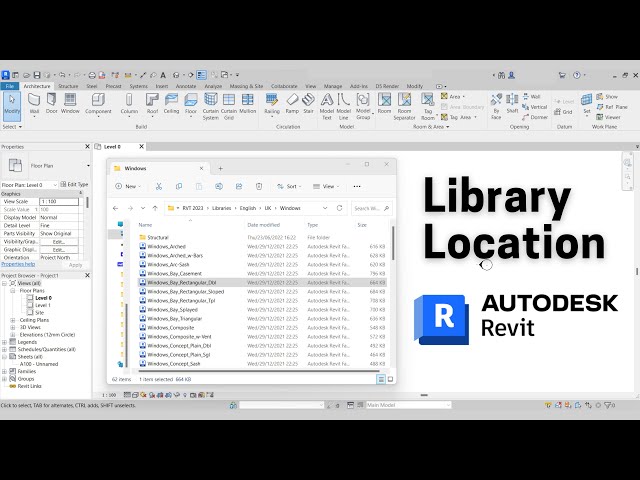640x480 pixels.
Task: Click the Edit Type button
Action: pos(74,184)
